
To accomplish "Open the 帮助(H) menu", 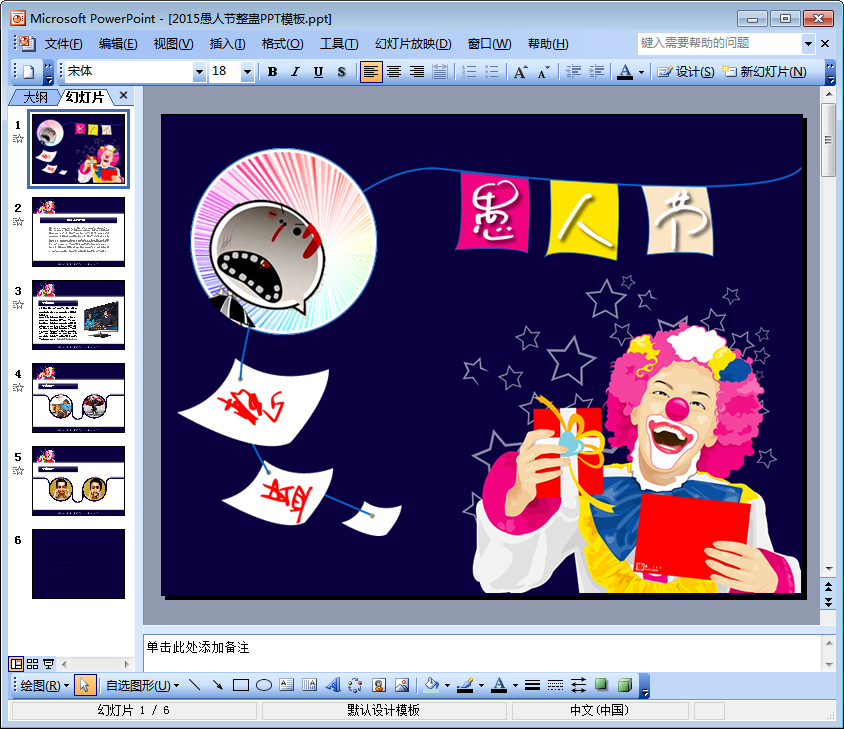I will coord(548,44).
